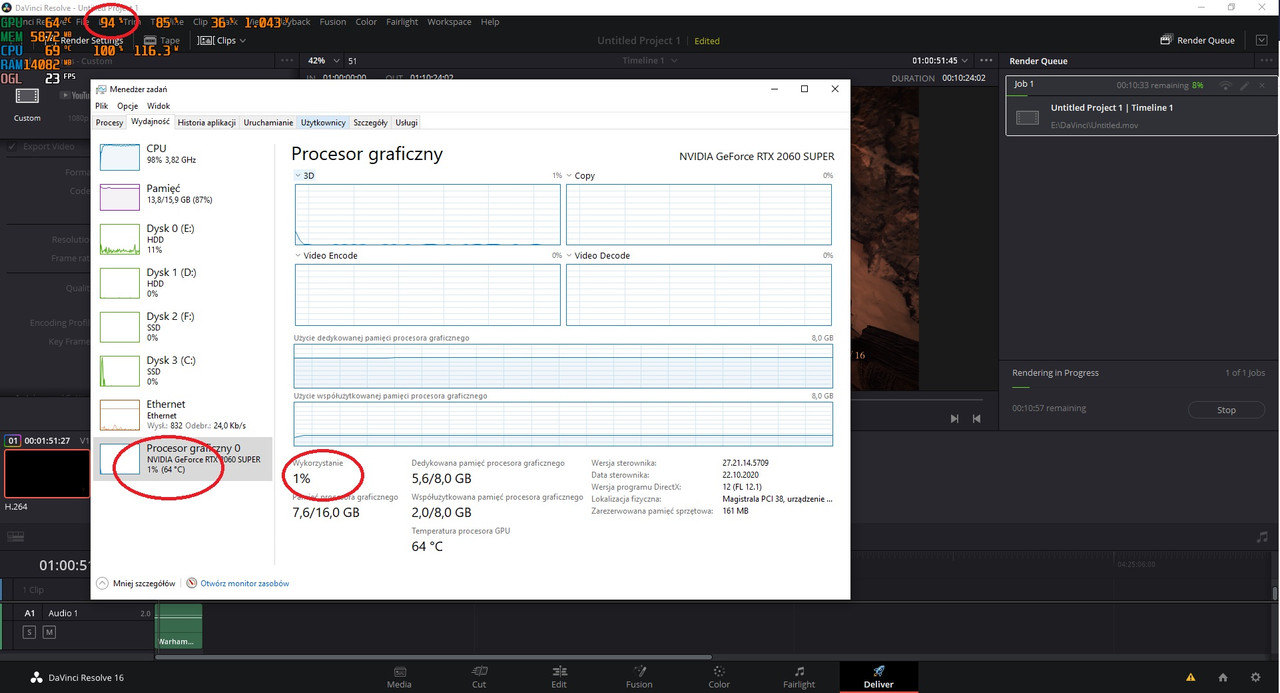Select the Deliver page
The width and height of the screenshot is (1280, 693).
click(x=879, y=677)
